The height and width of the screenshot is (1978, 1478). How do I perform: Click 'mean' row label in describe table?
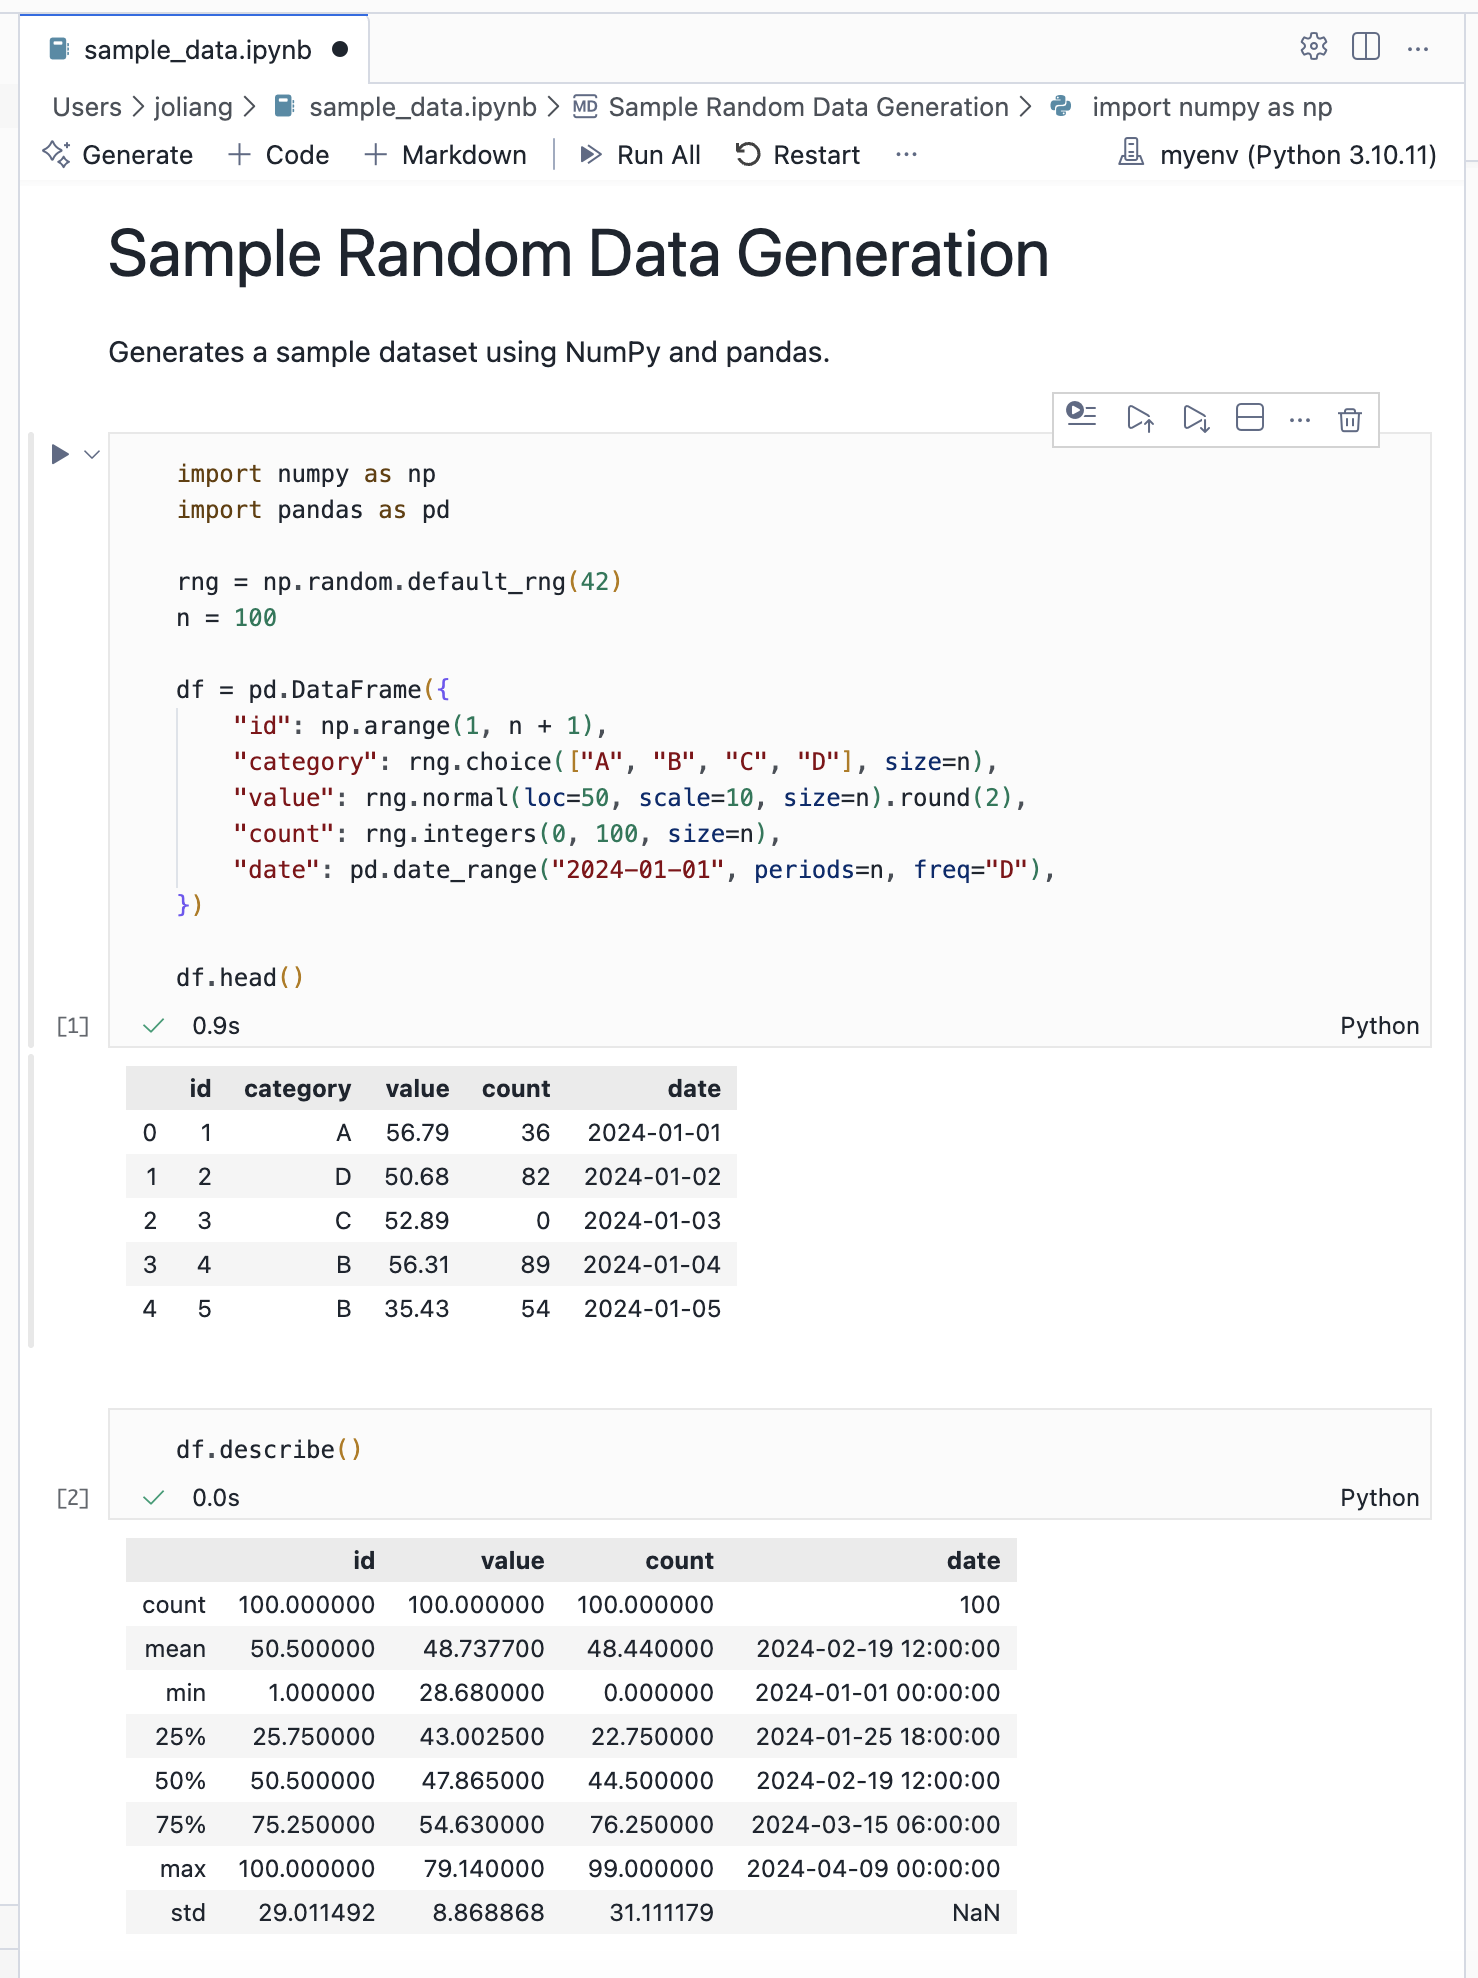click(175, 1649)
